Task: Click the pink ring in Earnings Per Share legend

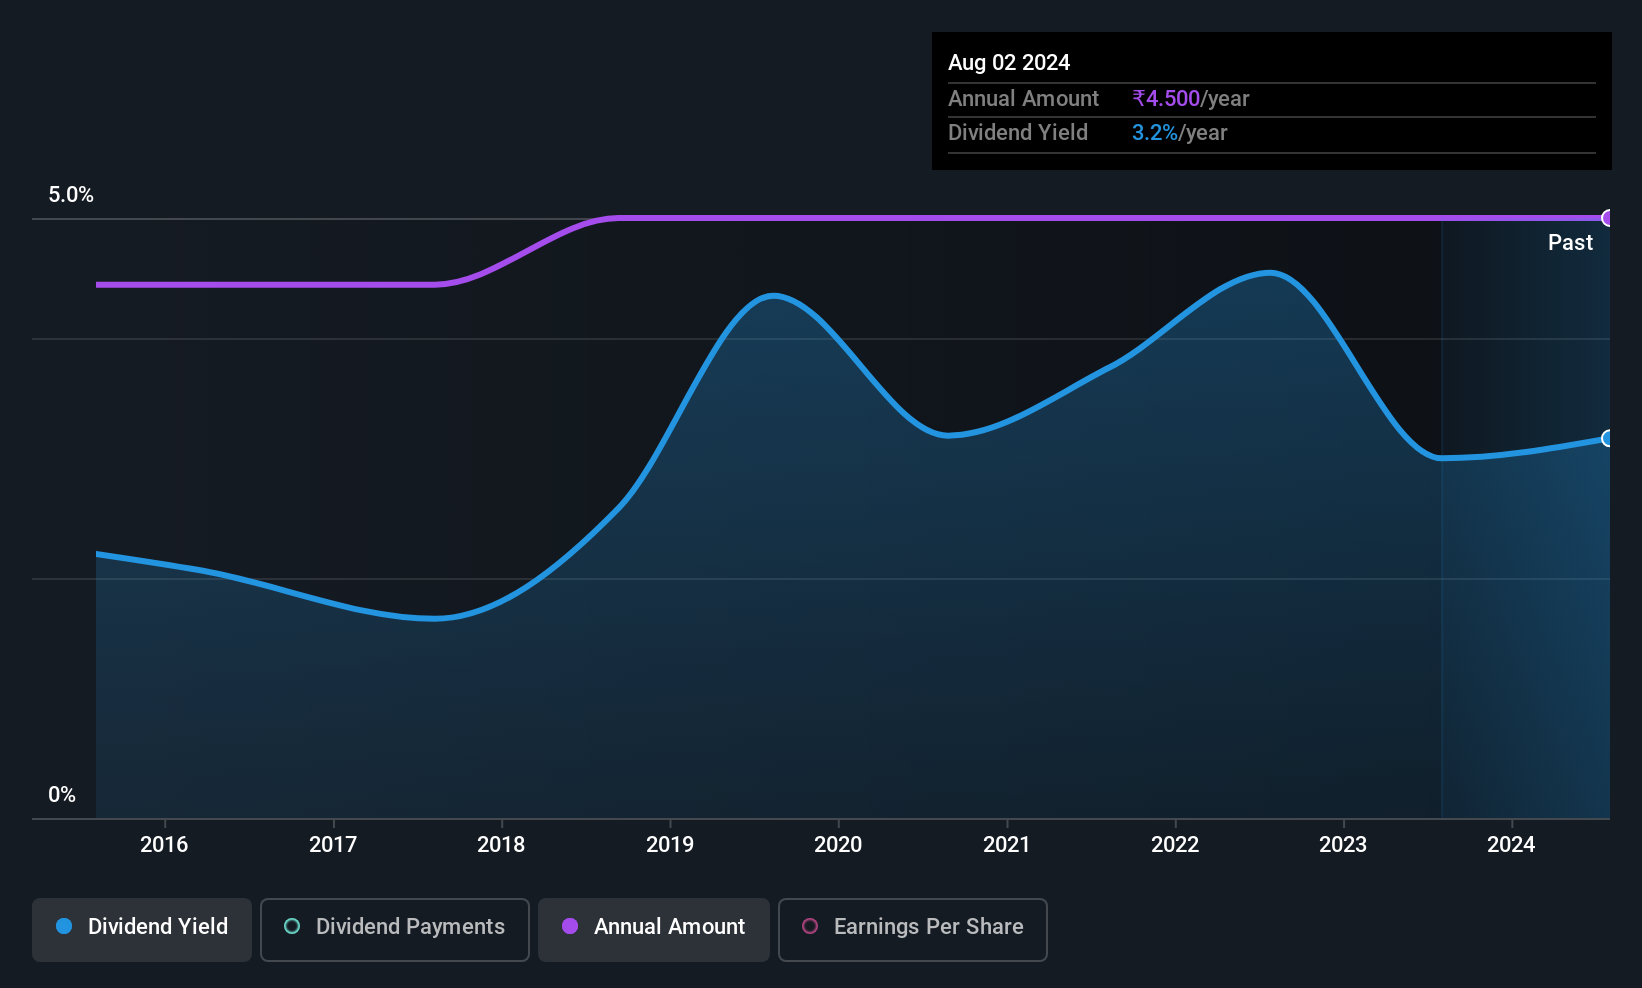Action: 810,926
